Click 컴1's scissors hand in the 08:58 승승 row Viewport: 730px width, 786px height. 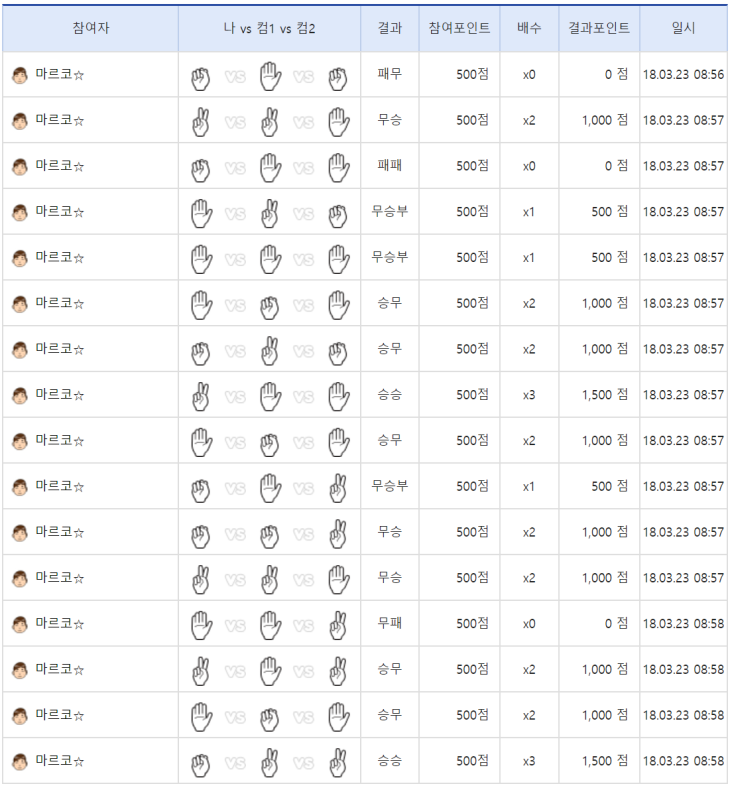(270, 761)
